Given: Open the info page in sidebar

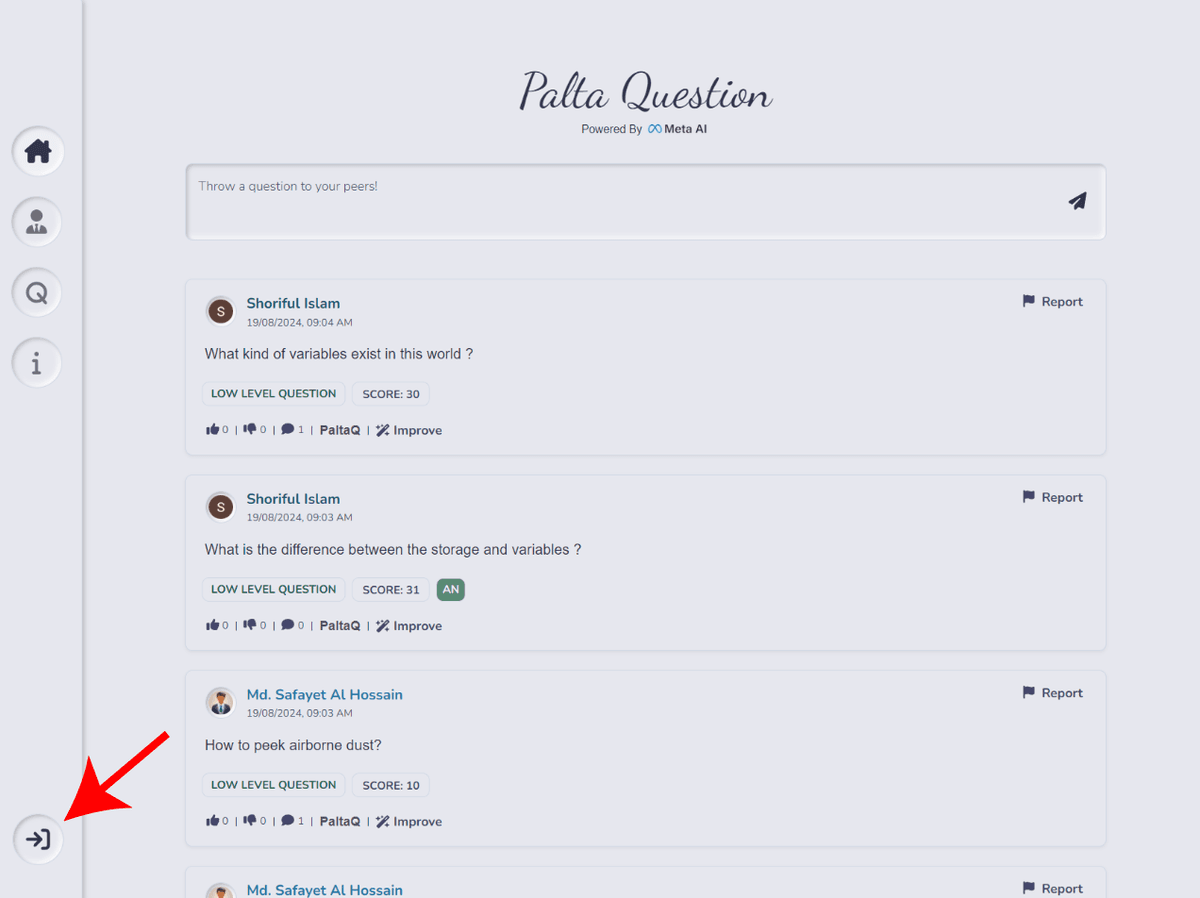Looking at the screenshot, I should [x=37, y=363].
